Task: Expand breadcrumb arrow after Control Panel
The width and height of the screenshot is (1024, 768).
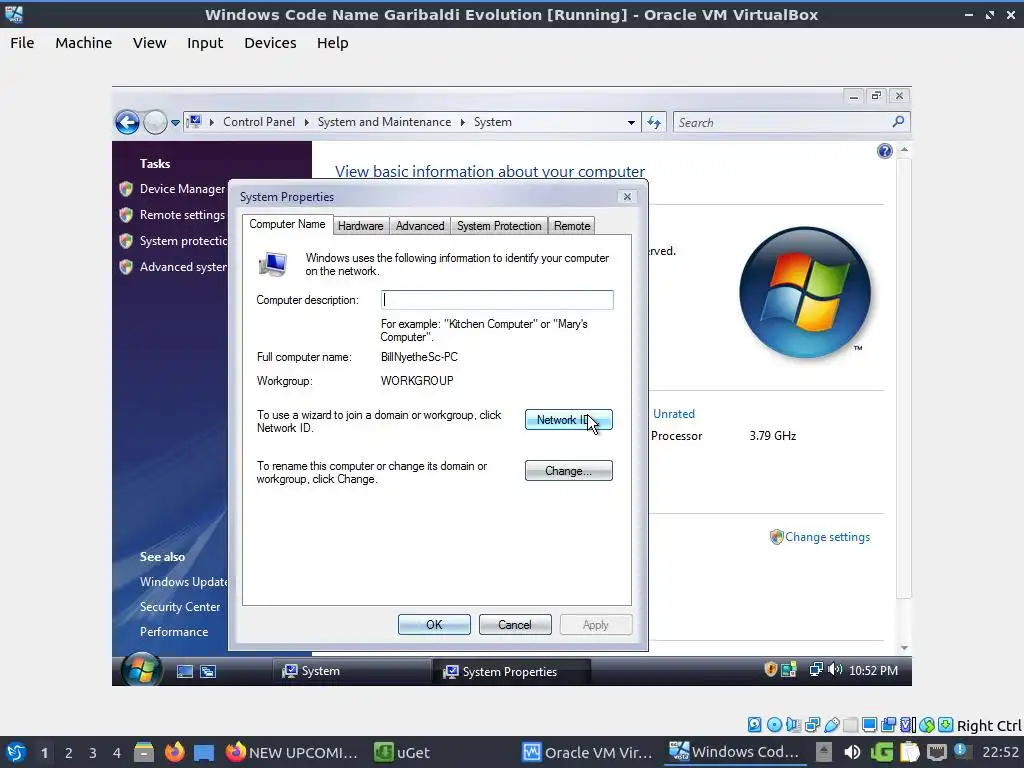Action: [306, 122]
